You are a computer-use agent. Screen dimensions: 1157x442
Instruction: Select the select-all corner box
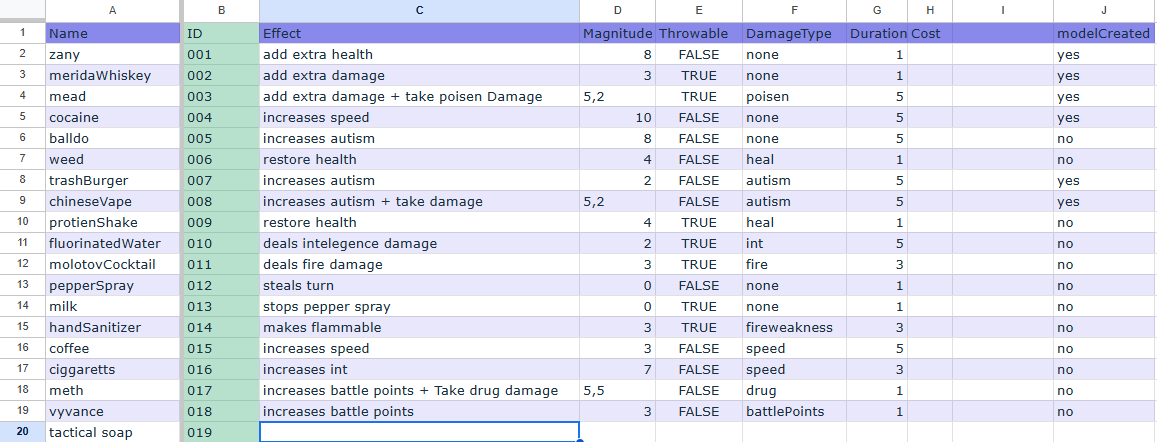22,10
